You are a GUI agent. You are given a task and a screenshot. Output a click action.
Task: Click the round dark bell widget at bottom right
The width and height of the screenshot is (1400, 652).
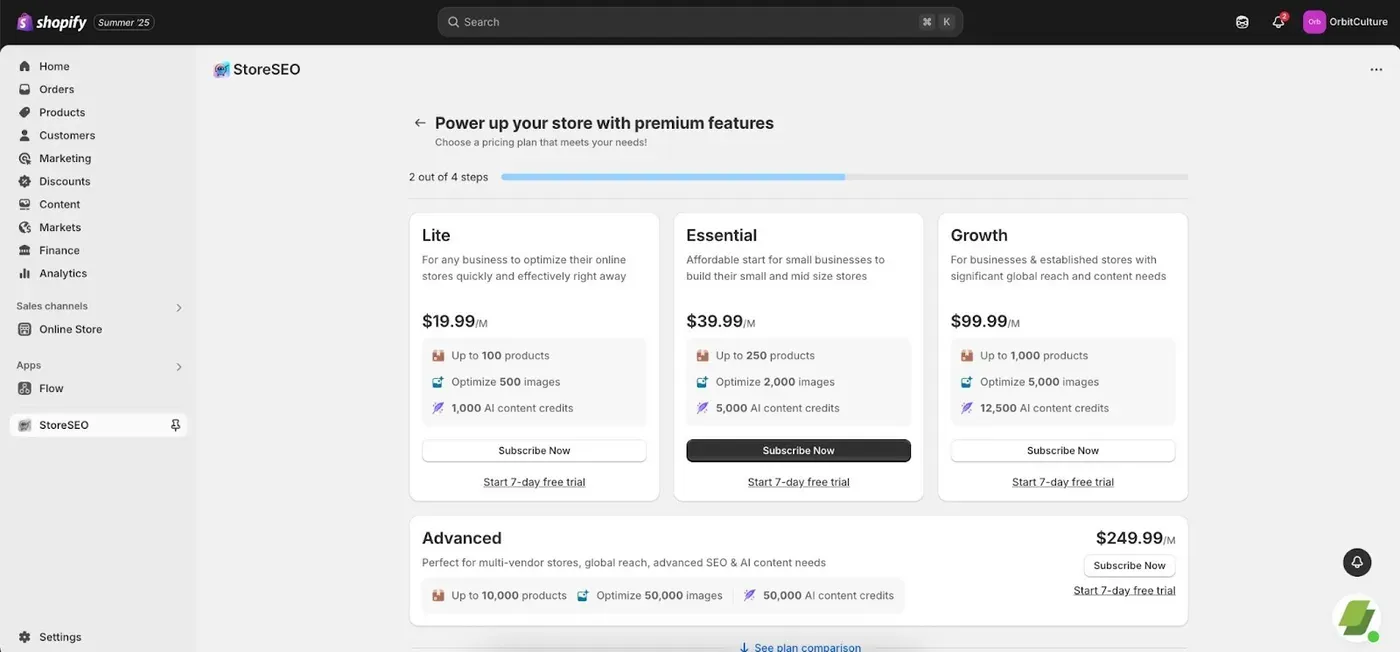click(x=1357, y=562)
